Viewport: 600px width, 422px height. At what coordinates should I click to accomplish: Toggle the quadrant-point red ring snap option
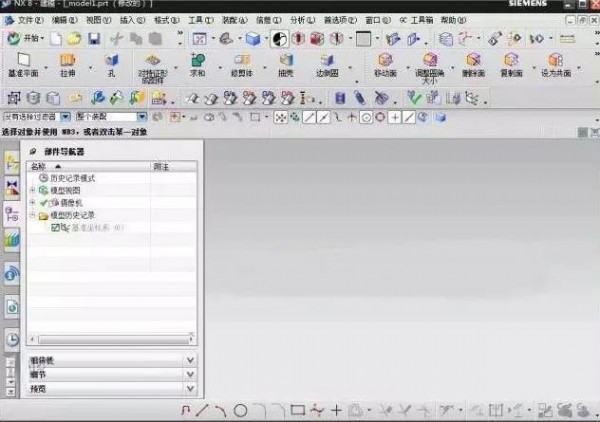coord(380,117)
